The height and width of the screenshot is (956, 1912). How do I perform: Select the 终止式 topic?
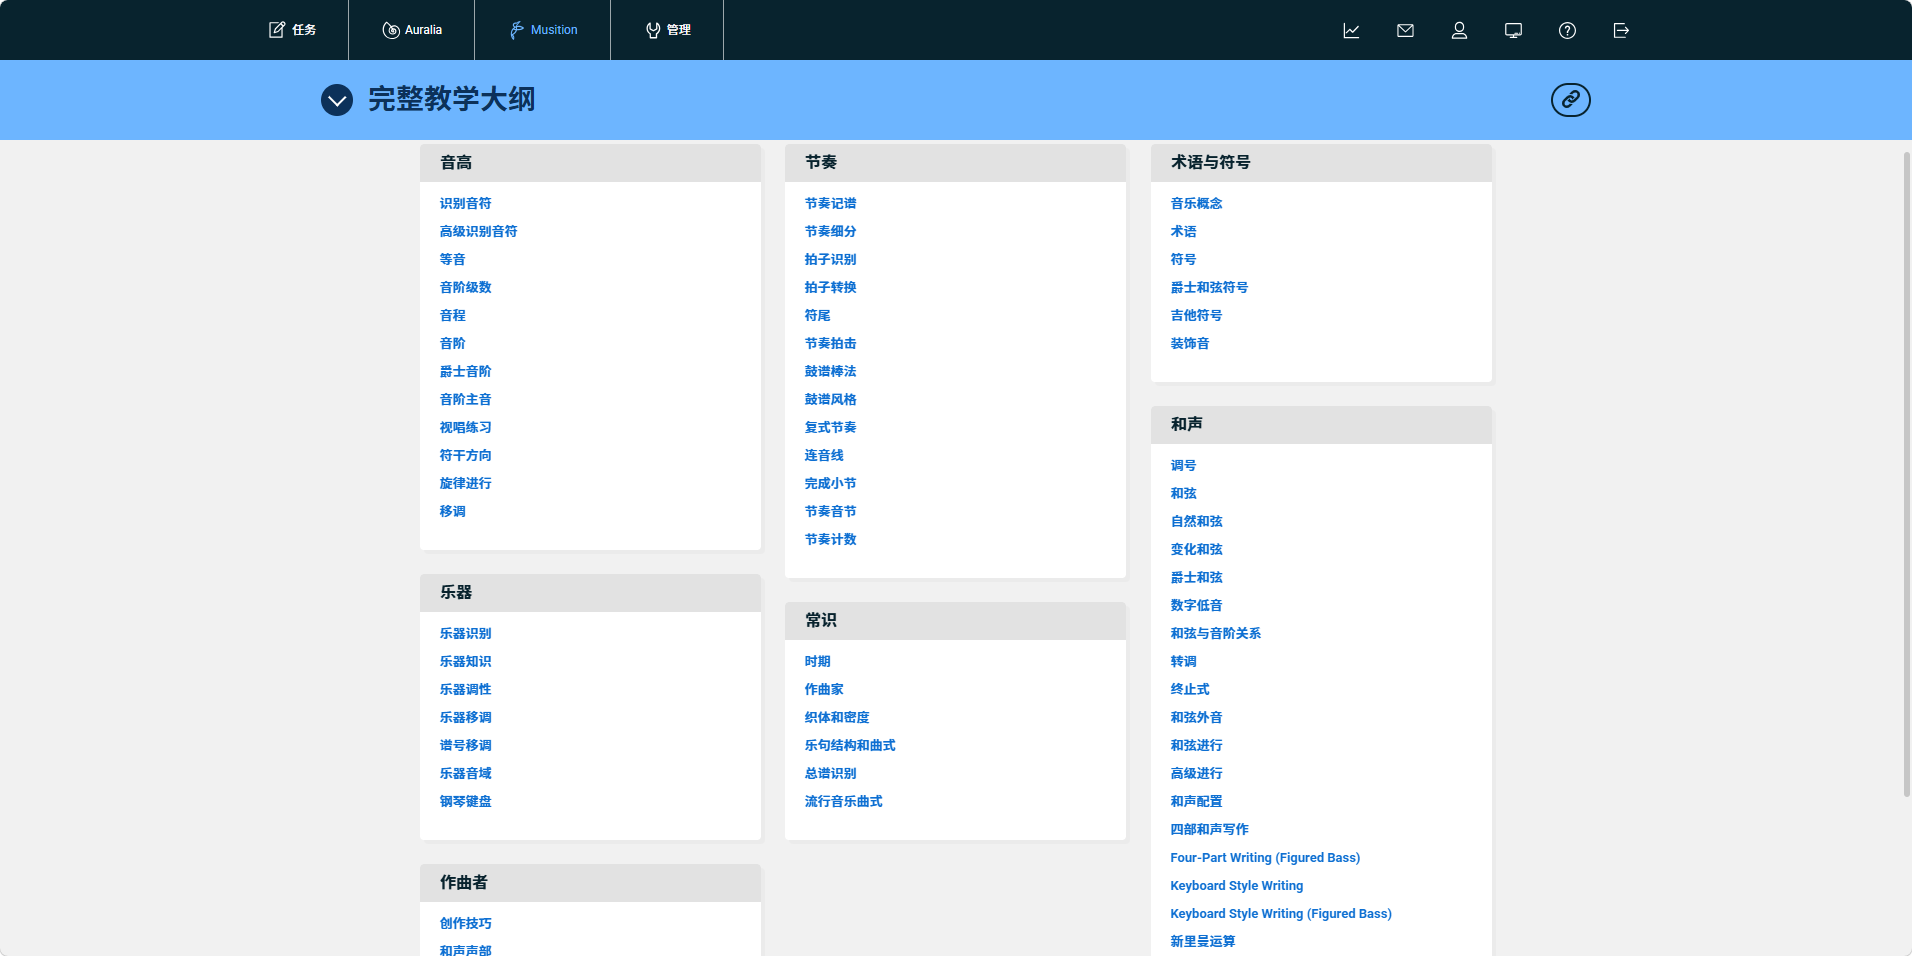point(1190,689)
